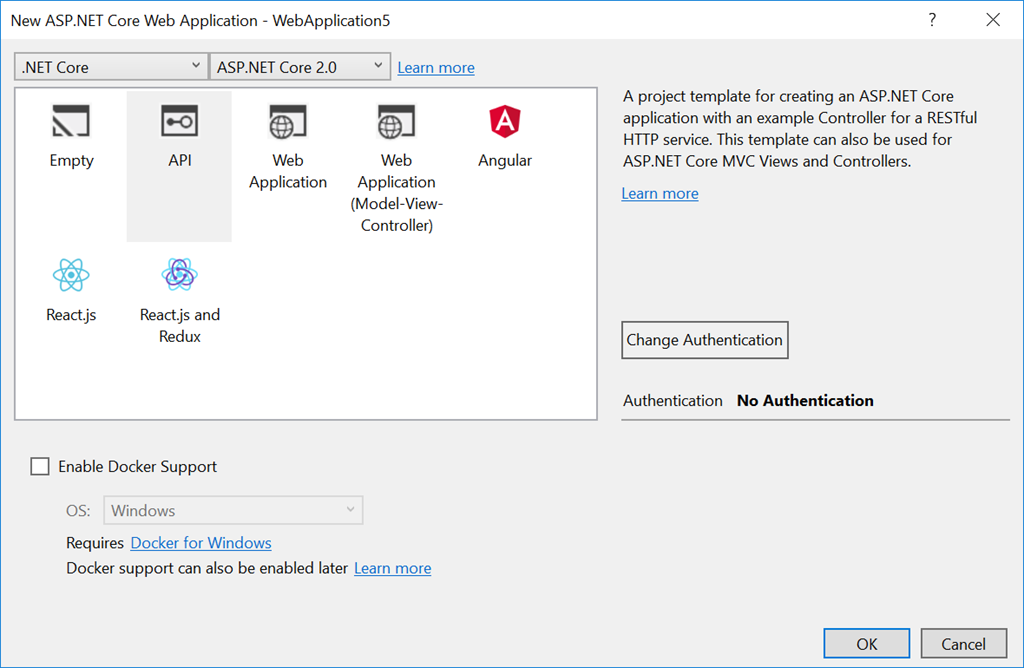This screenshot has height=668, width=1024.
Task: Select the React.js template icon
Action: coord(71,275)
